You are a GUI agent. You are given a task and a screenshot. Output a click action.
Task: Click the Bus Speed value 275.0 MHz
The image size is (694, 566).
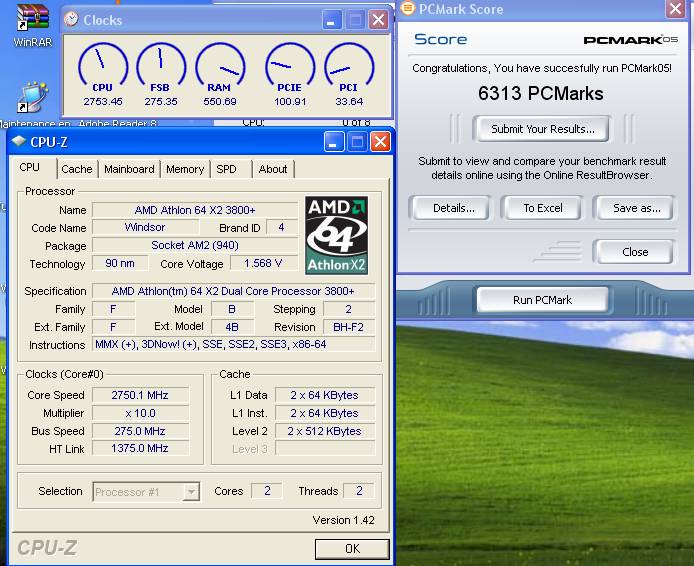(140, 431)
